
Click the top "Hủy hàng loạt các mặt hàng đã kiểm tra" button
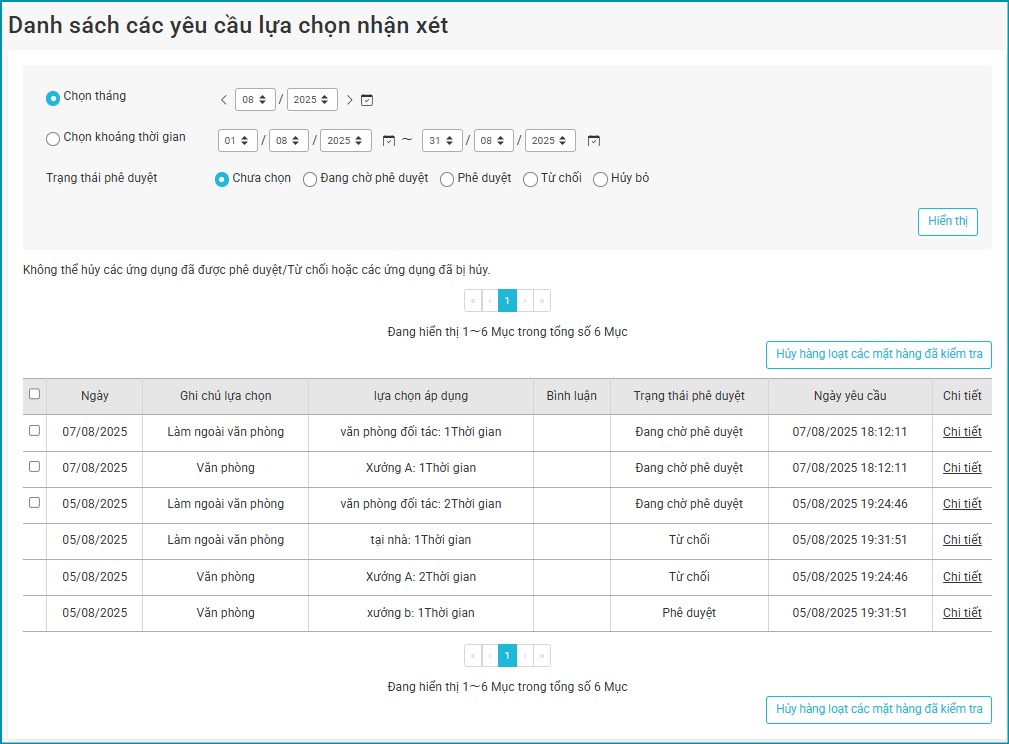878,354
